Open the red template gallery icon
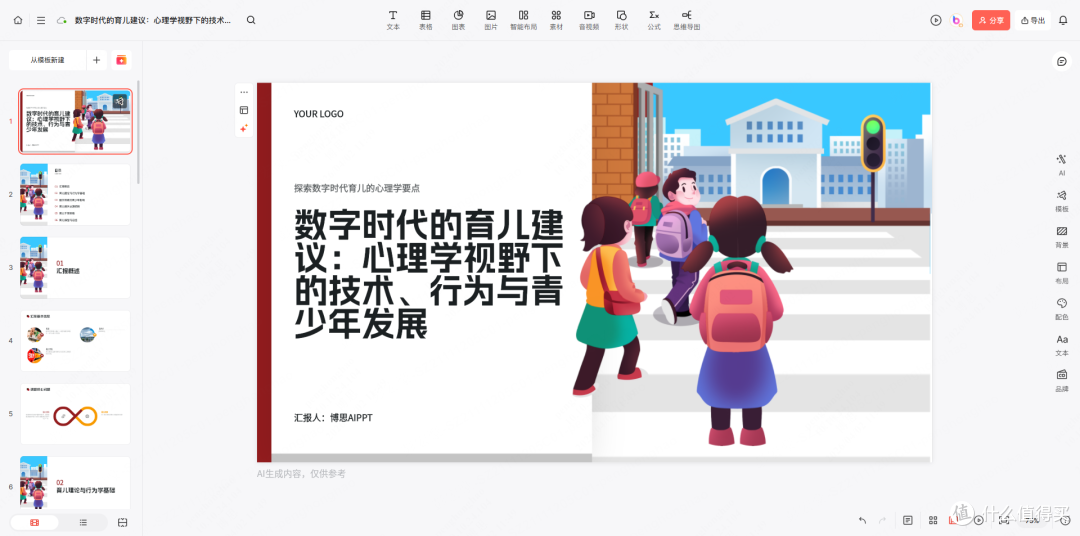This screenshot has height=536, width=1080. 121,60
